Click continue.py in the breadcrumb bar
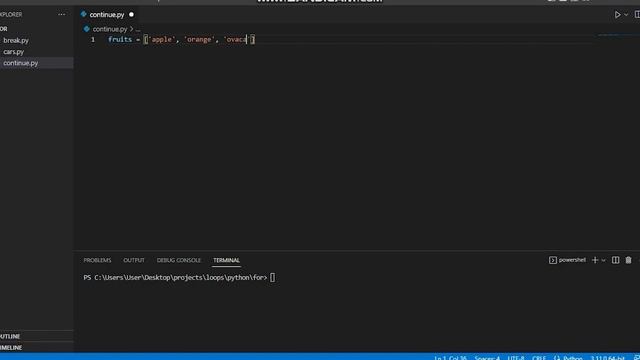The height and width of the screenshot is (360, 640). (x=110, y=29)
